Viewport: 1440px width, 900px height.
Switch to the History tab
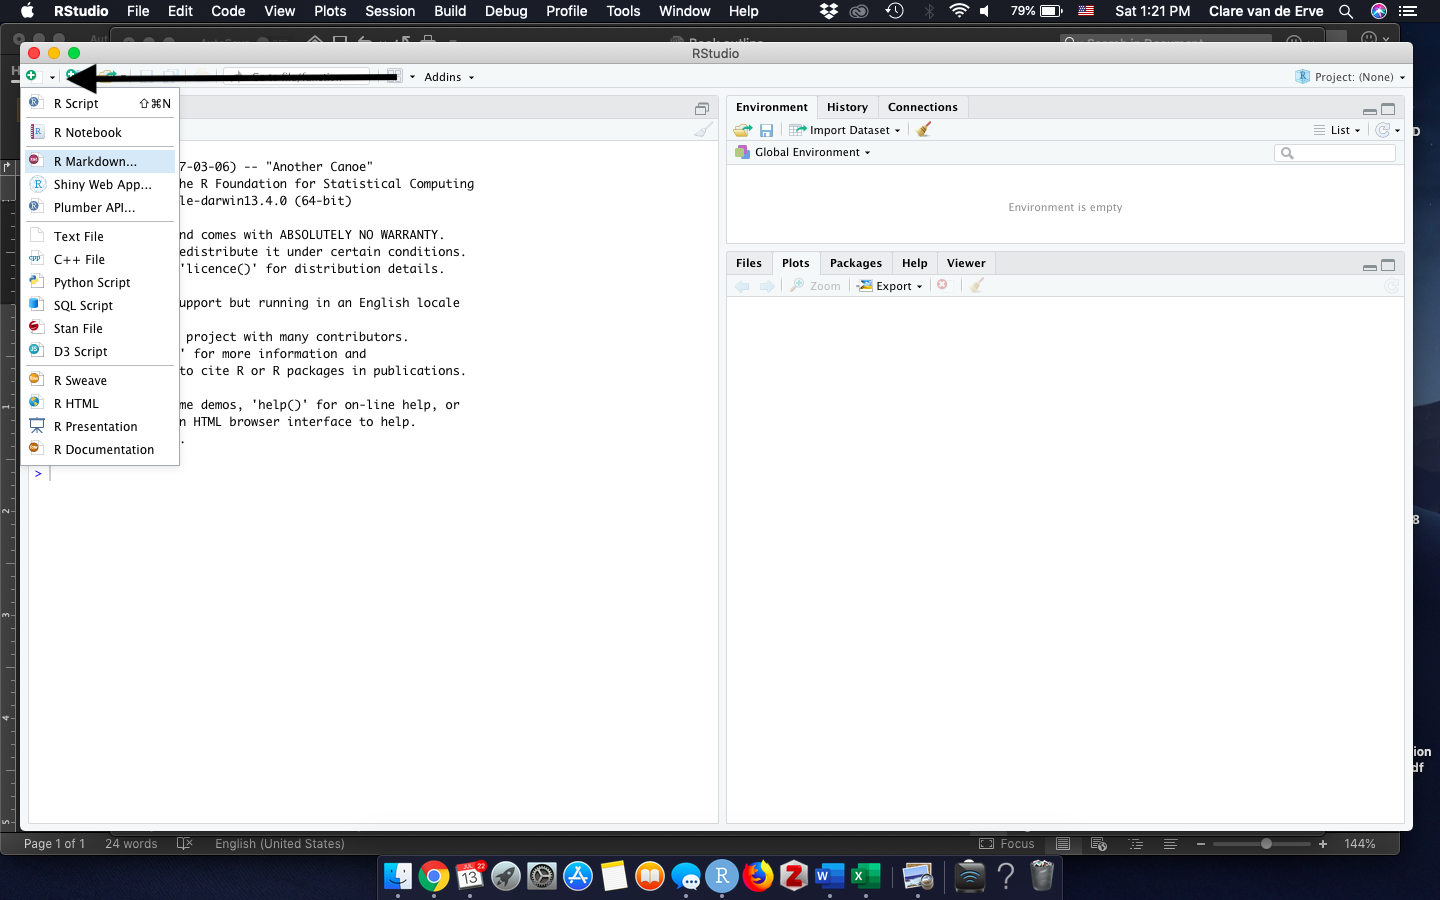point(847,107)
